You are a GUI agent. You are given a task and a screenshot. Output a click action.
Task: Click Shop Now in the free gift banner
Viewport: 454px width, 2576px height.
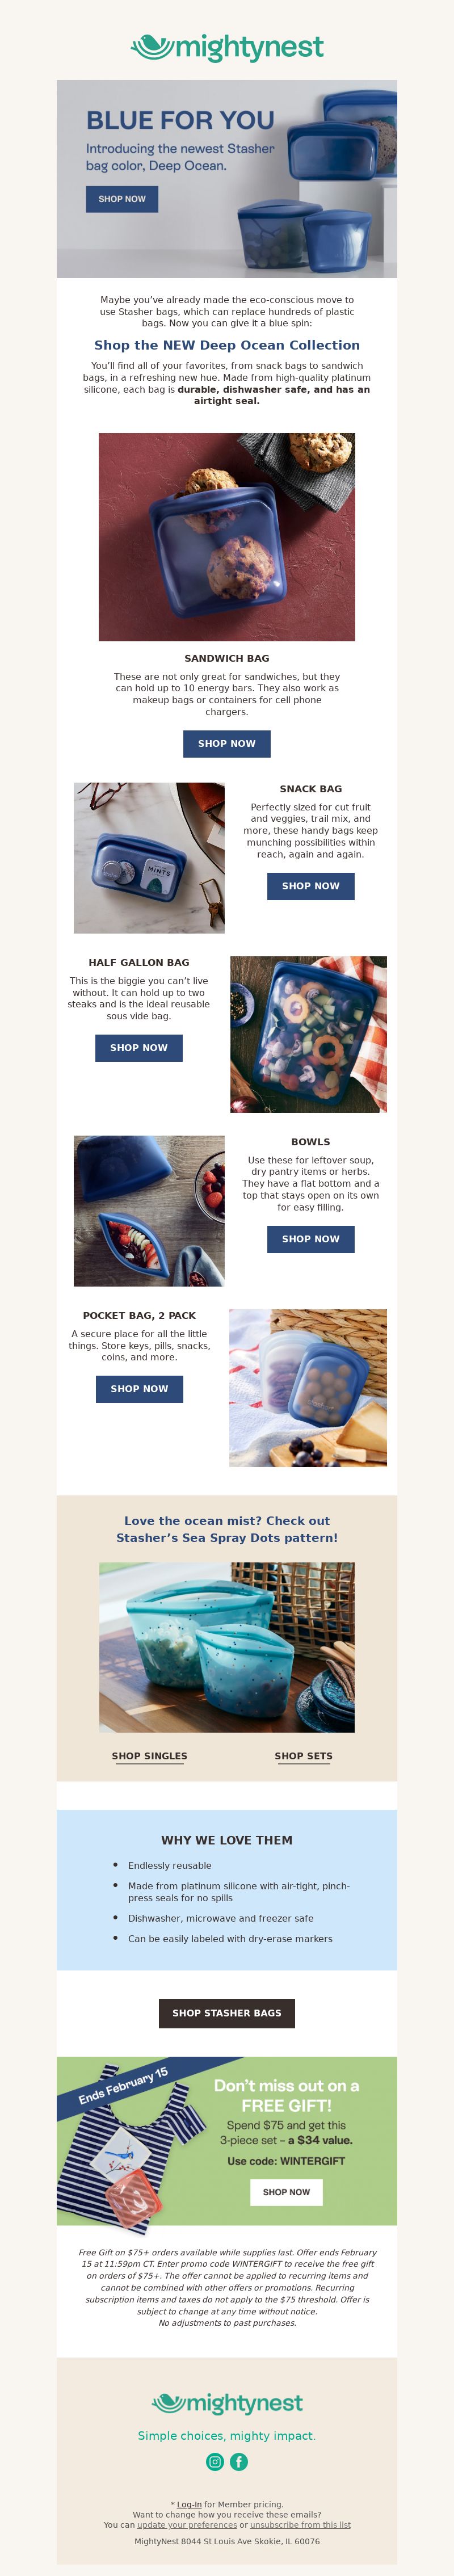286,2192
